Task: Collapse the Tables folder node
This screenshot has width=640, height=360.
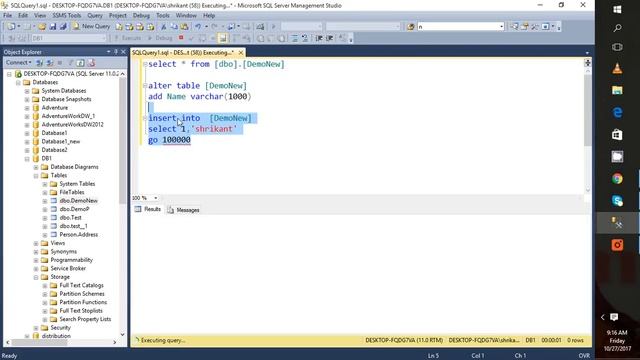Action: pyautogui.click(x=36, y=176)
